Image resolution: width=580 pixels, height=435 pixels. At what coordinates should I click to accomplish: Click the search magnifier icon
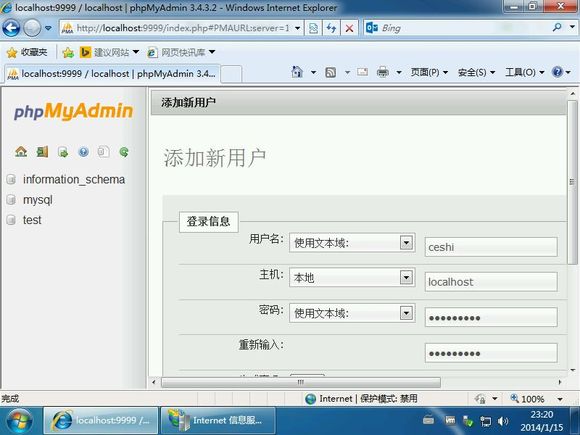tap(557, 27)
